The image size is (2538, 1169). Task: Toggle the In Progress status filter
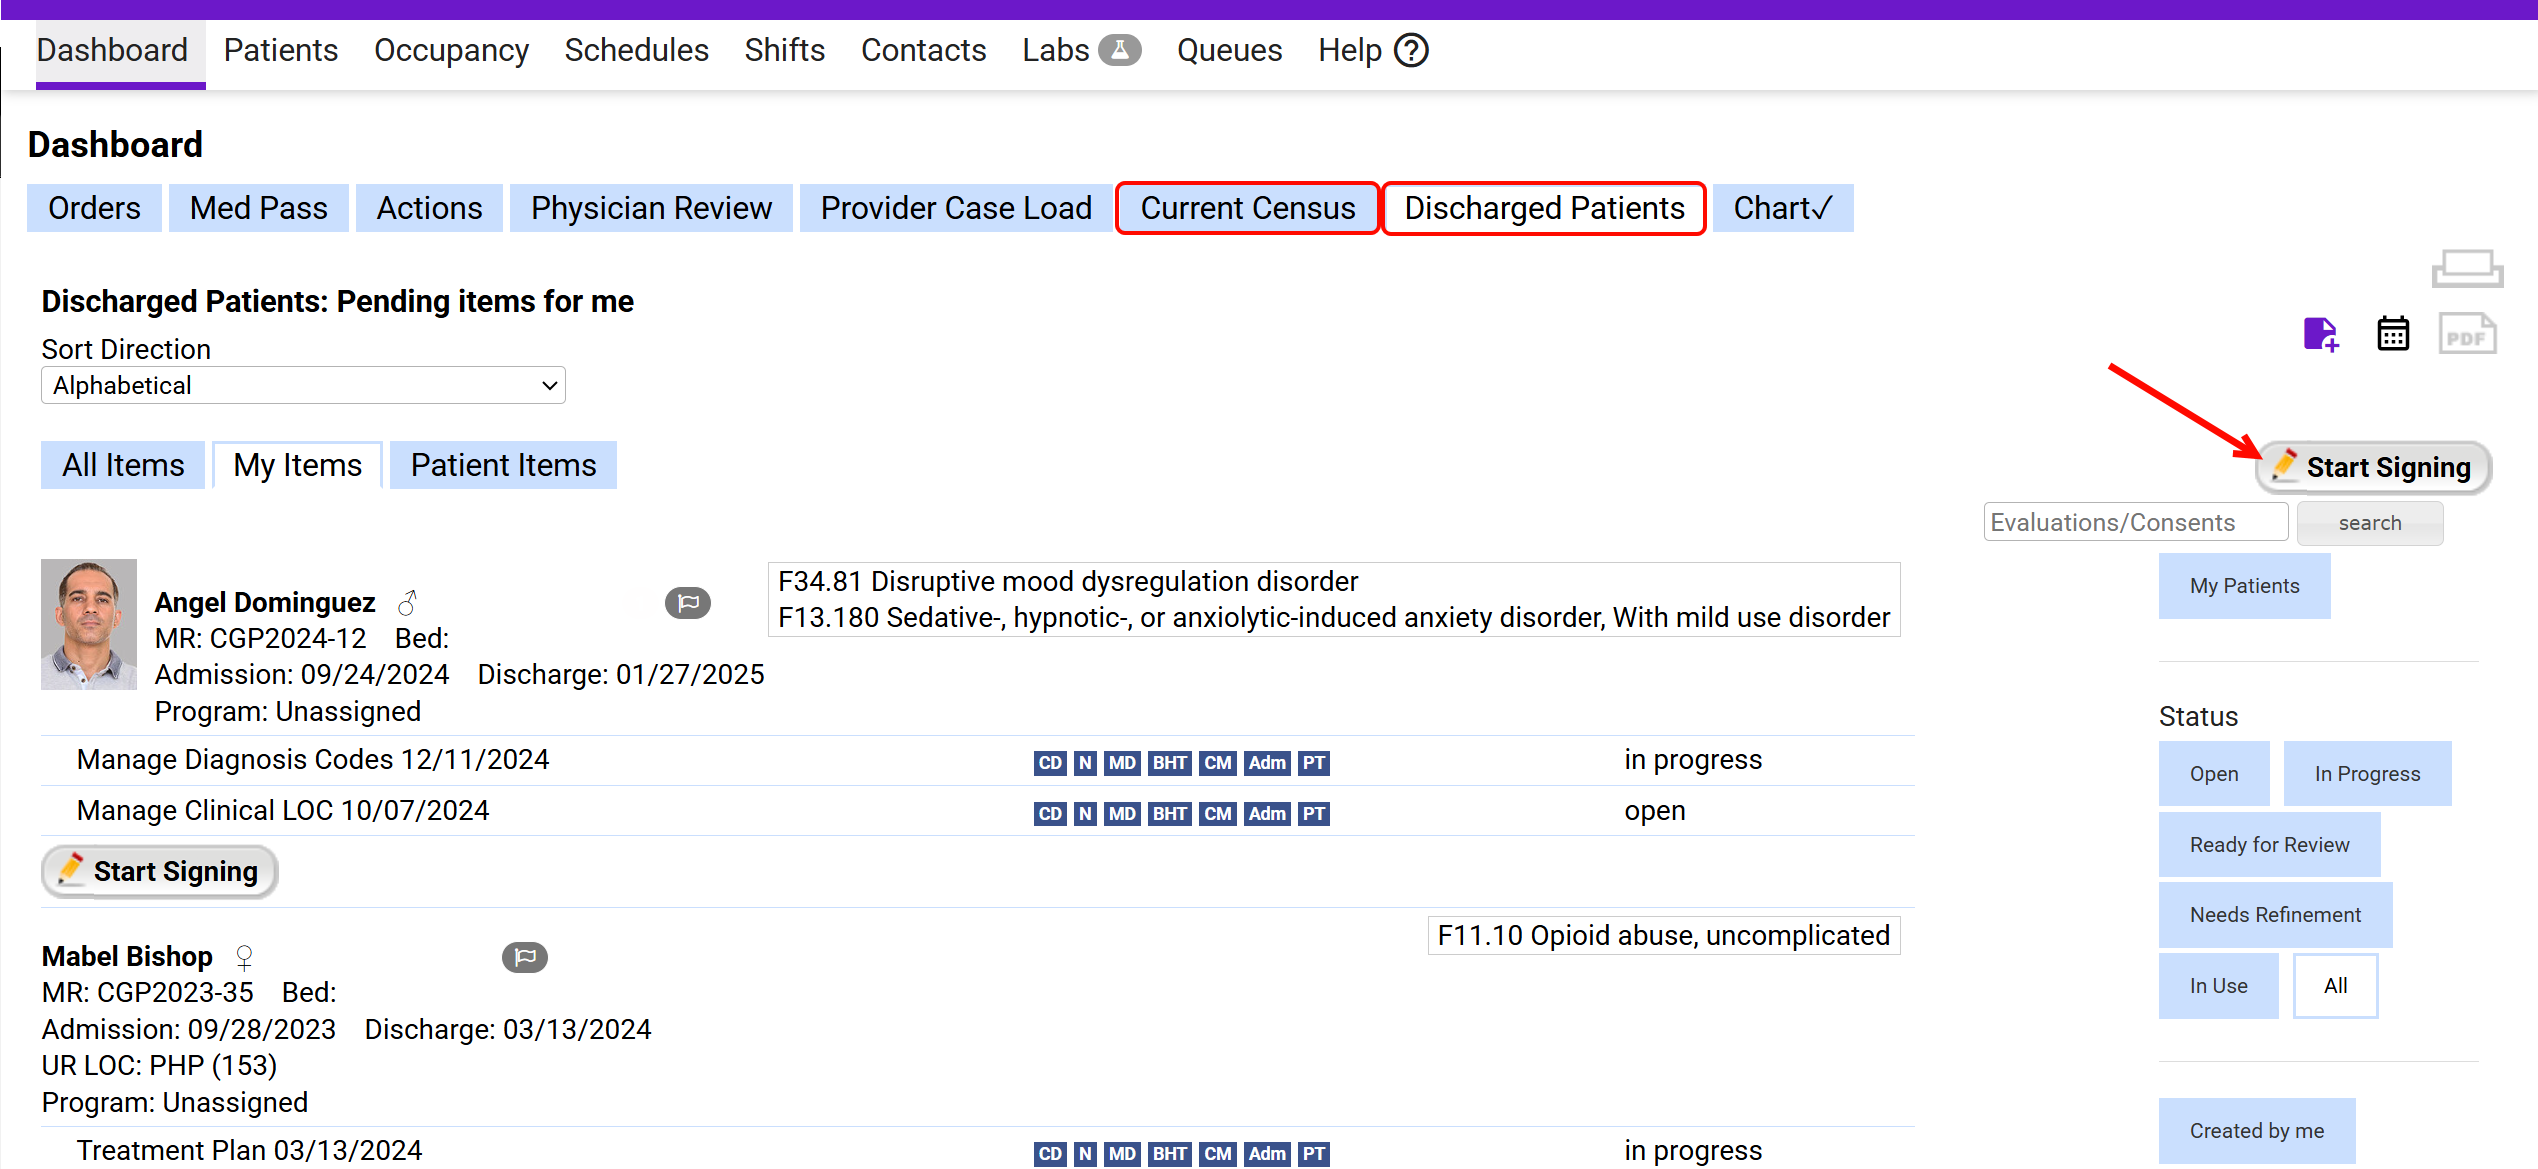click(x=2366, y=774)
